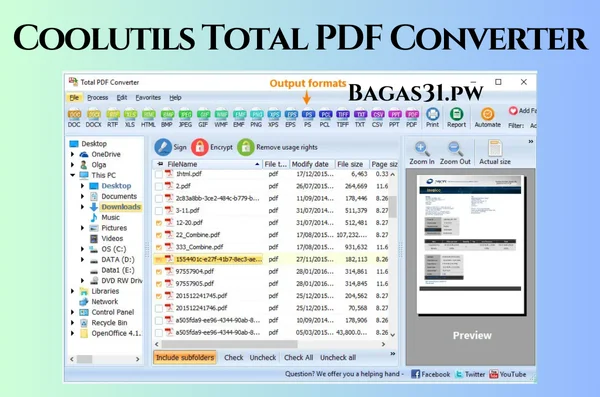Click the invoice preview thumbnail

471,245
